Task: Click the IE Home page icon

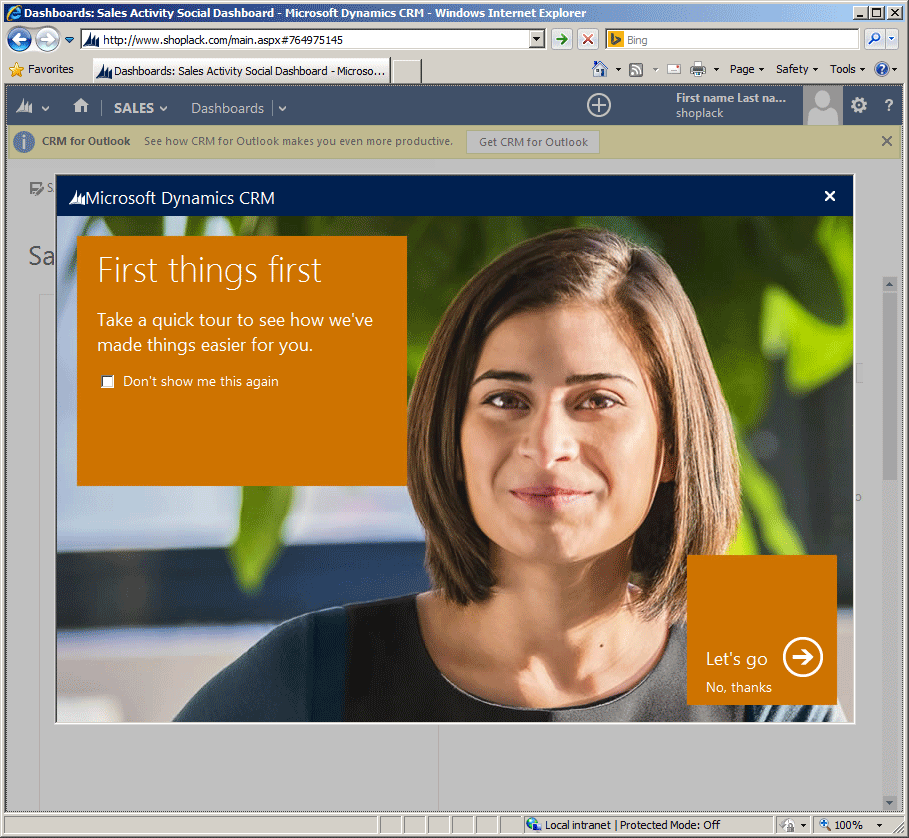Action: (x=599, y=70)
